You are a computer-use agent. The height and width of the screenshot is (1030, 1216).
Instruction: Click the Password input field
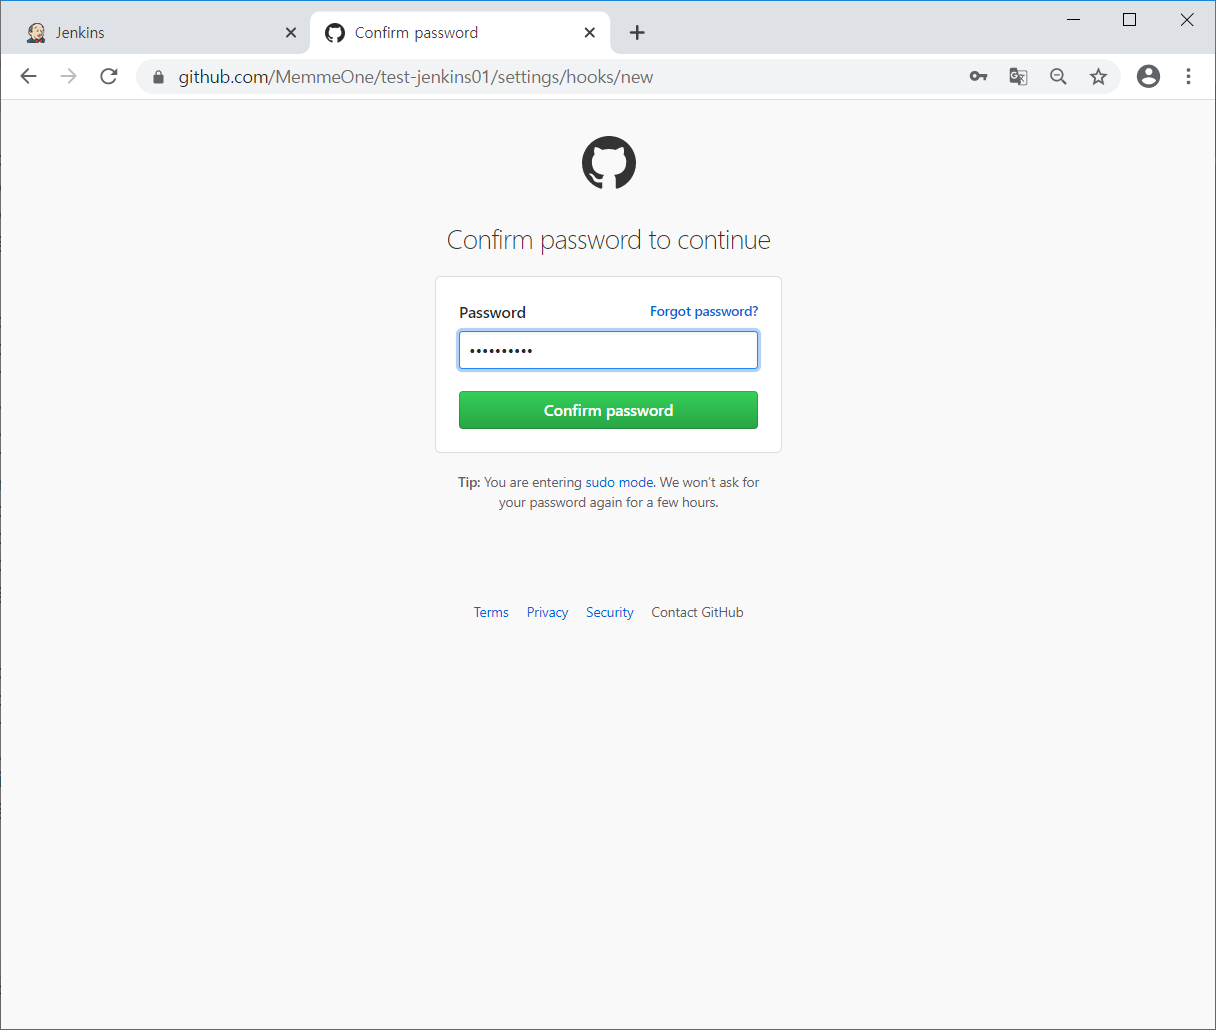(x=608, y=350)
